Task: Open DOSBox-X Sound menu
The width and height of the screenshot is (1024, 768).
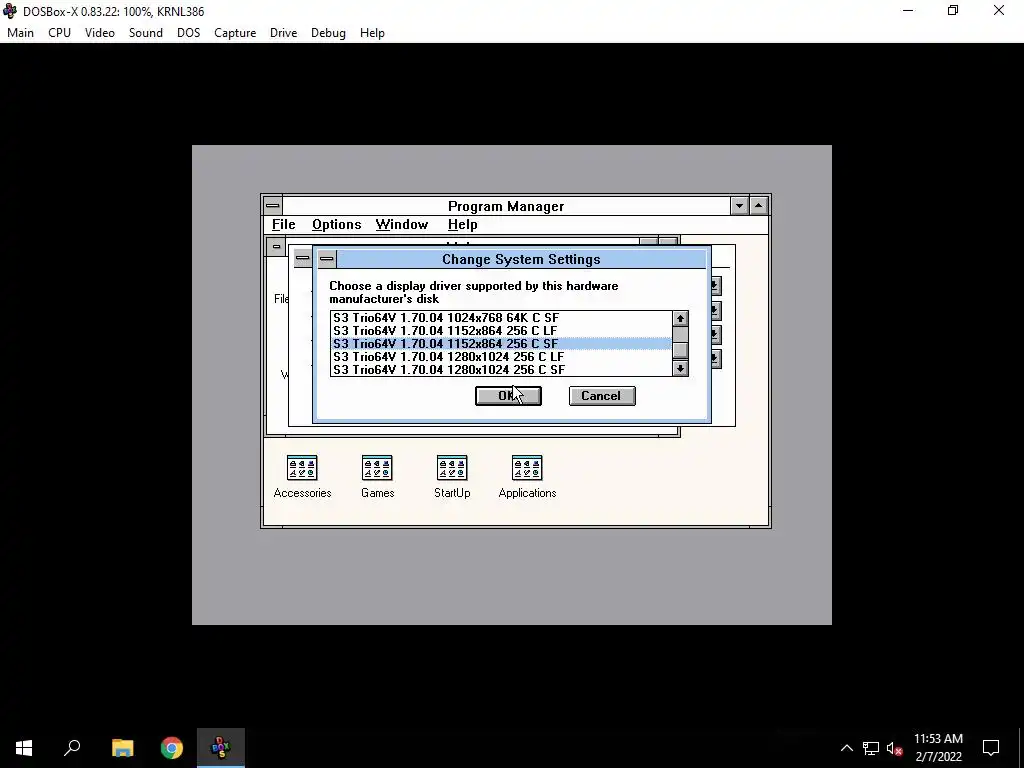Action: pos(146,33)
